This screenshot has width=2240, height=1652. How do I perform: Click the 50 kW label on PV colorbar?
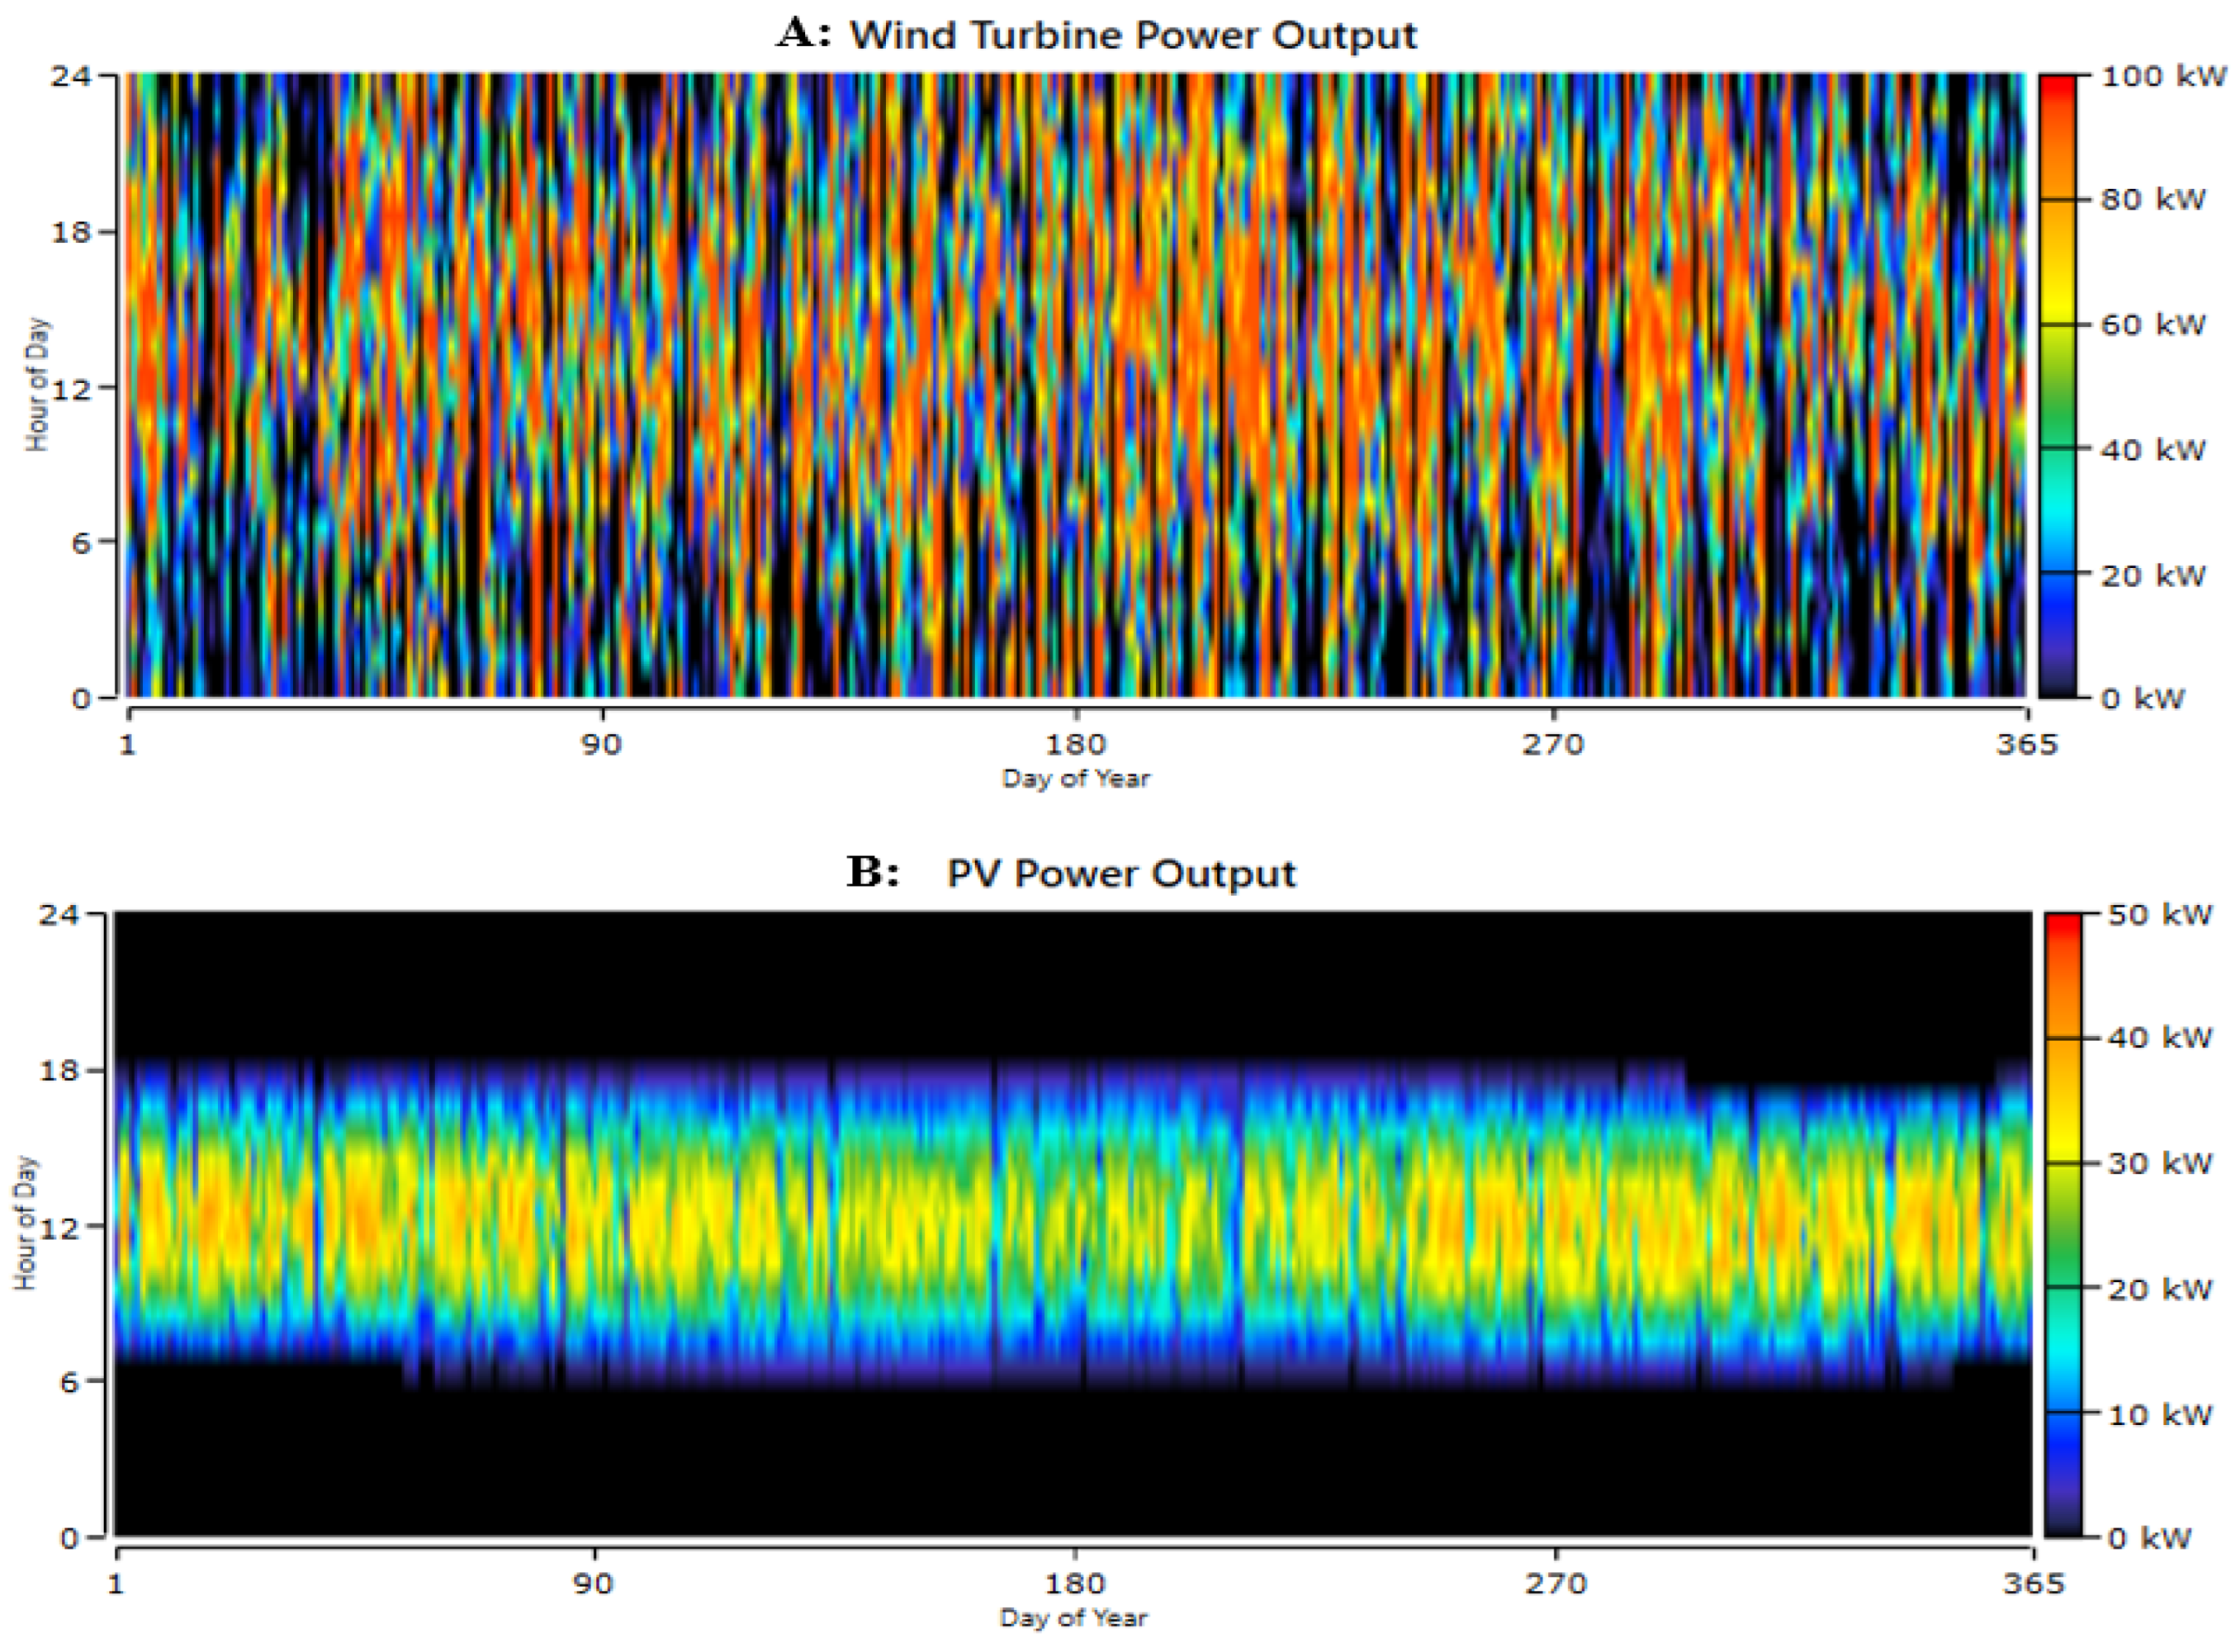coord(2159,914)
